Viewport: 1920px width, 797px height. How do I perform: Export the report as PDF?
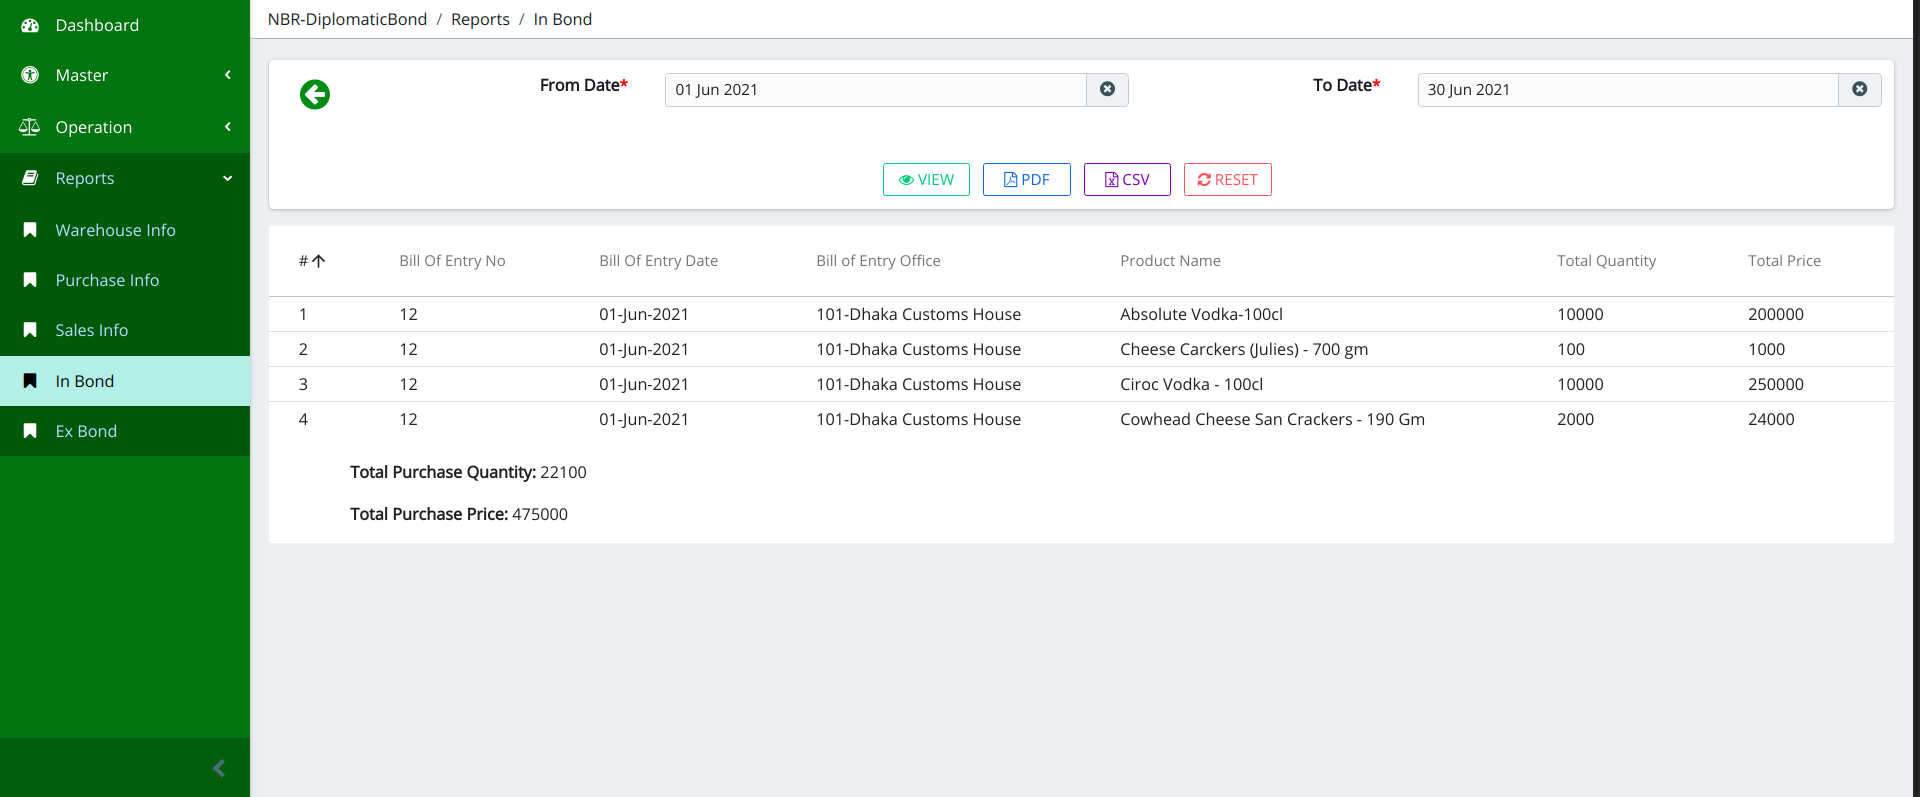click(1026, 180)
